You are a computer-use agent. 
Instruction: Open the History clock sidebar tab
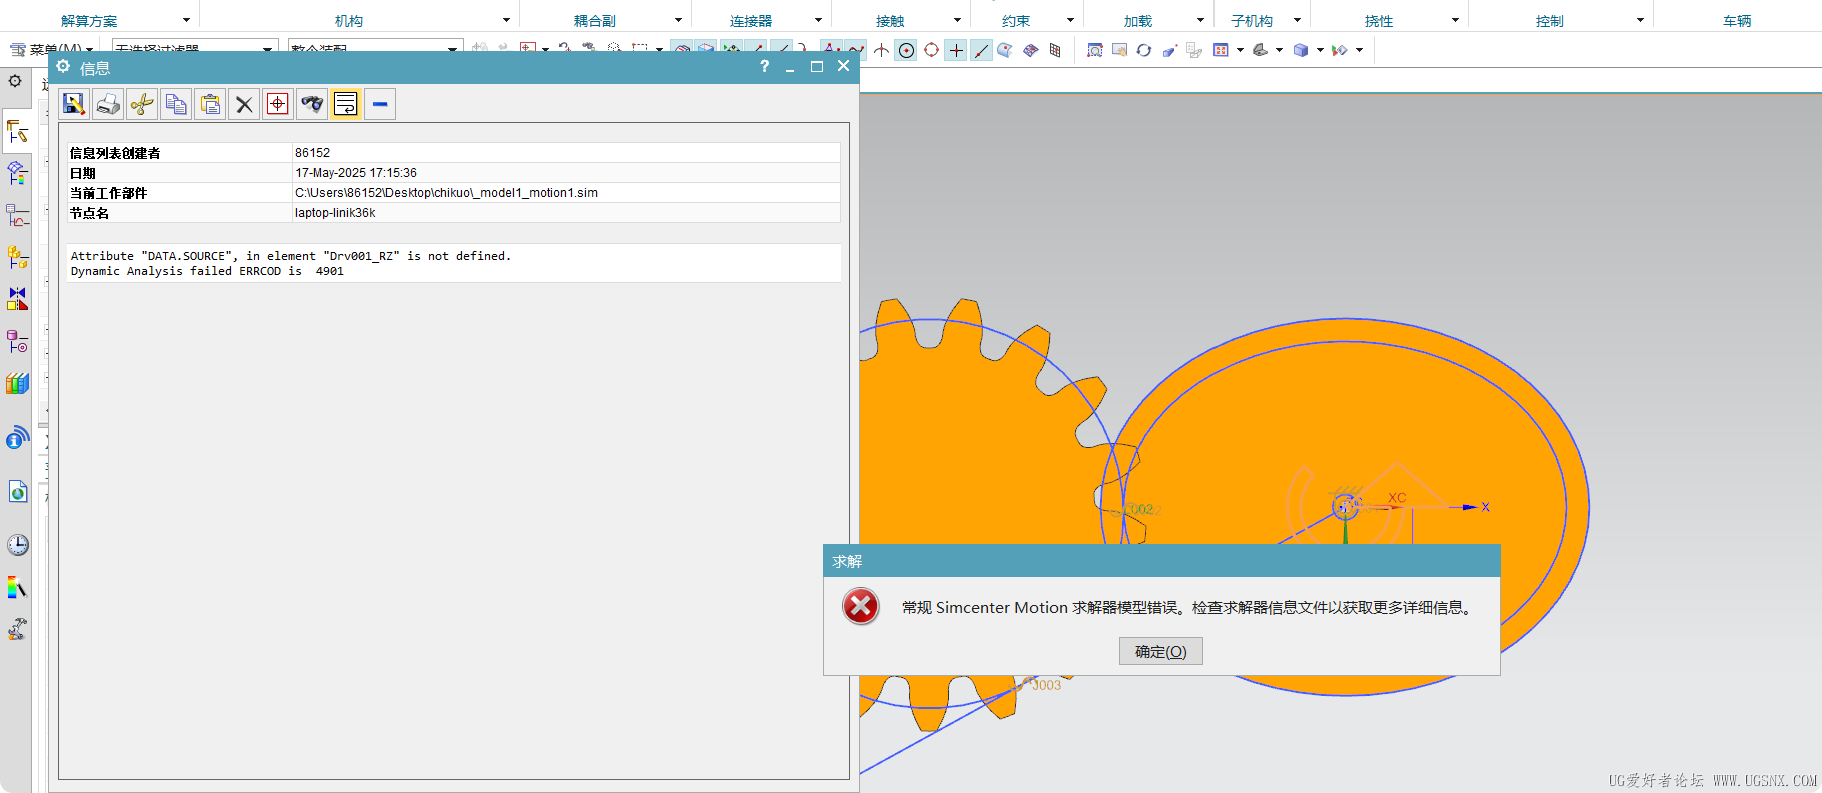click(17, 544)
